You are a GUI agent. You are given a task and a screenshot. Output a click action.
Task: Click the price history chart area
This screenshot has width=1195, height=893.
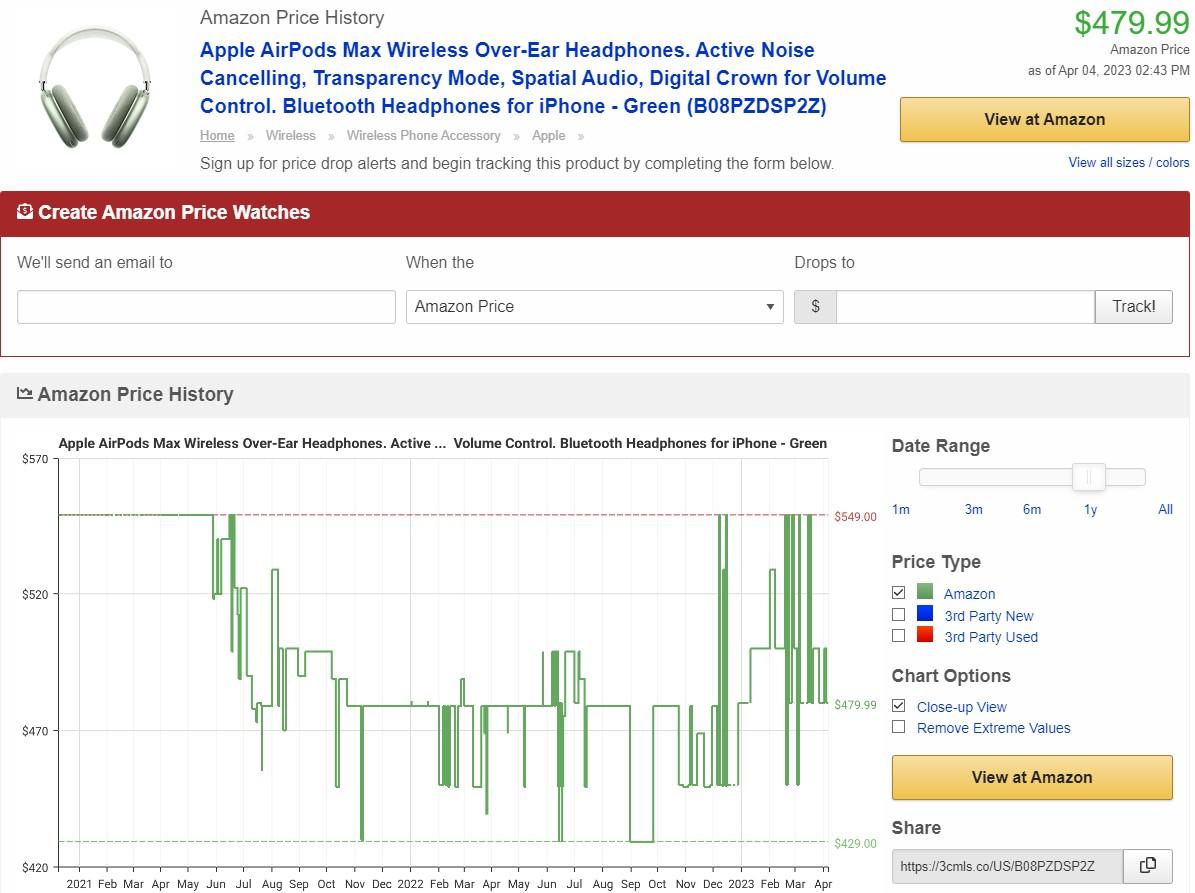point(444,663)
